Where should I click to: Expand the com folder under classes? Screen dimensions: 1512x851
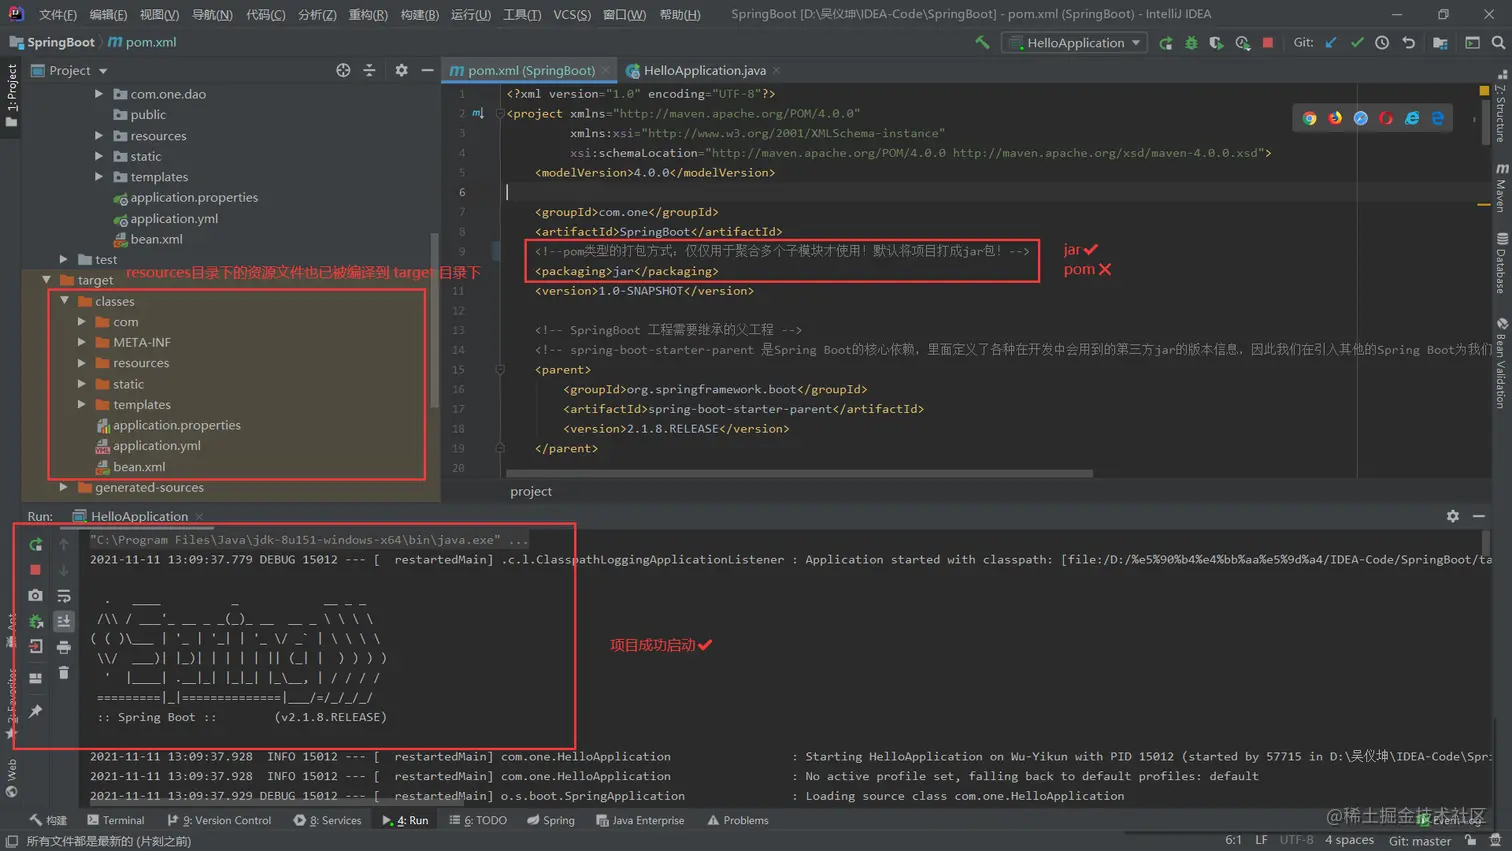coord(81,322)
